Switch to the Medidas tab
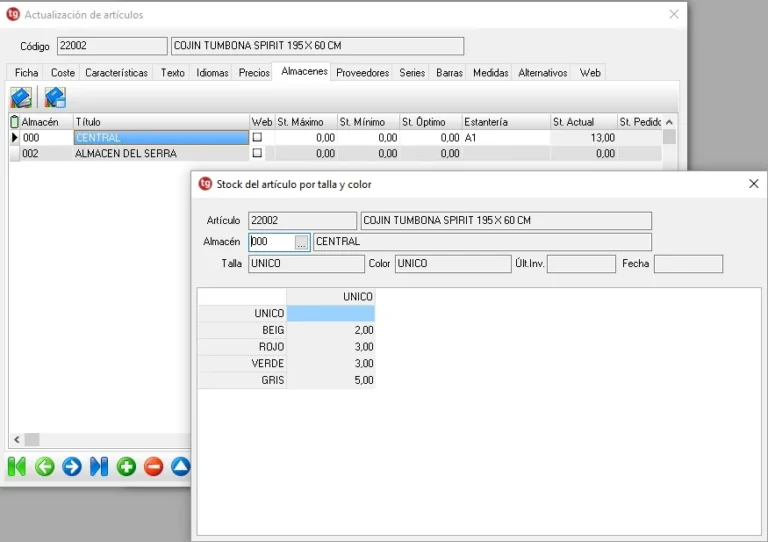Image resolution: width=768 pixels, height=542 pixels. click(x=490, y=72)
